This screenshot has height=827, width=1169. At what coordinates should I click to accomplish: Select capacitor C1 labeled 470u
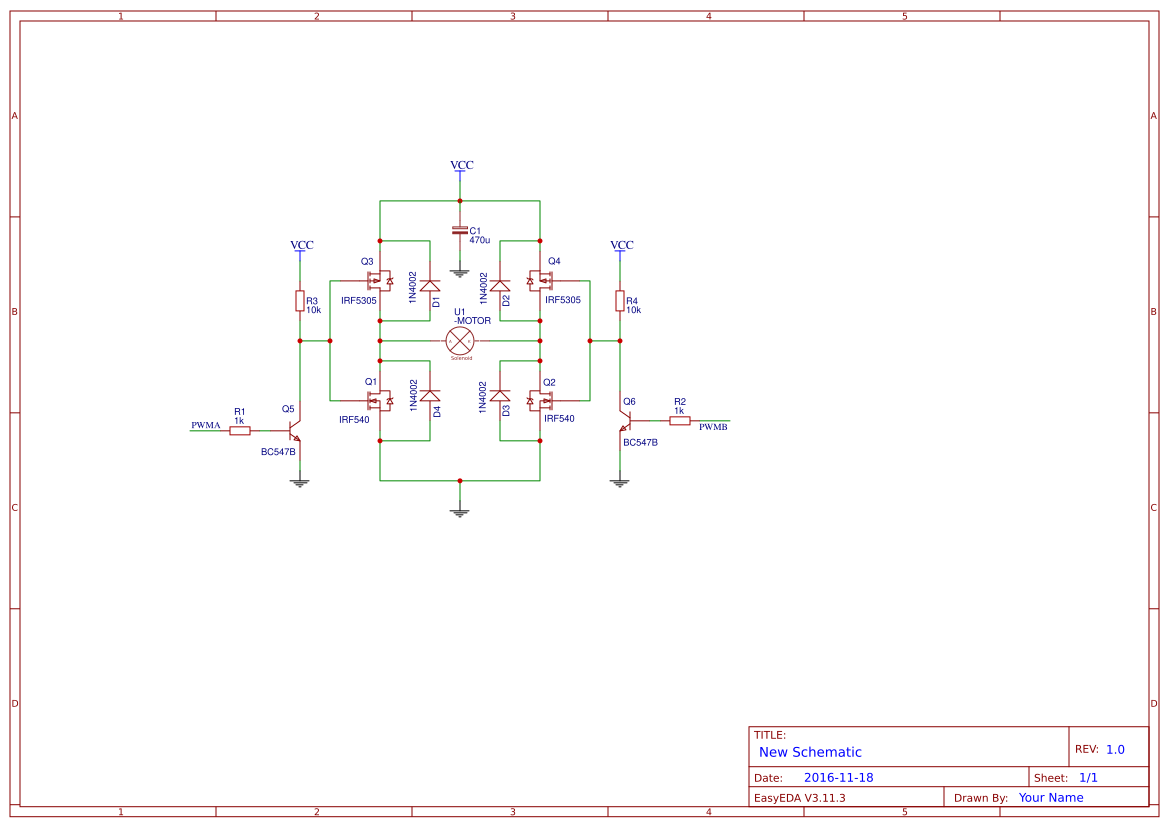(x=460, y=228)
